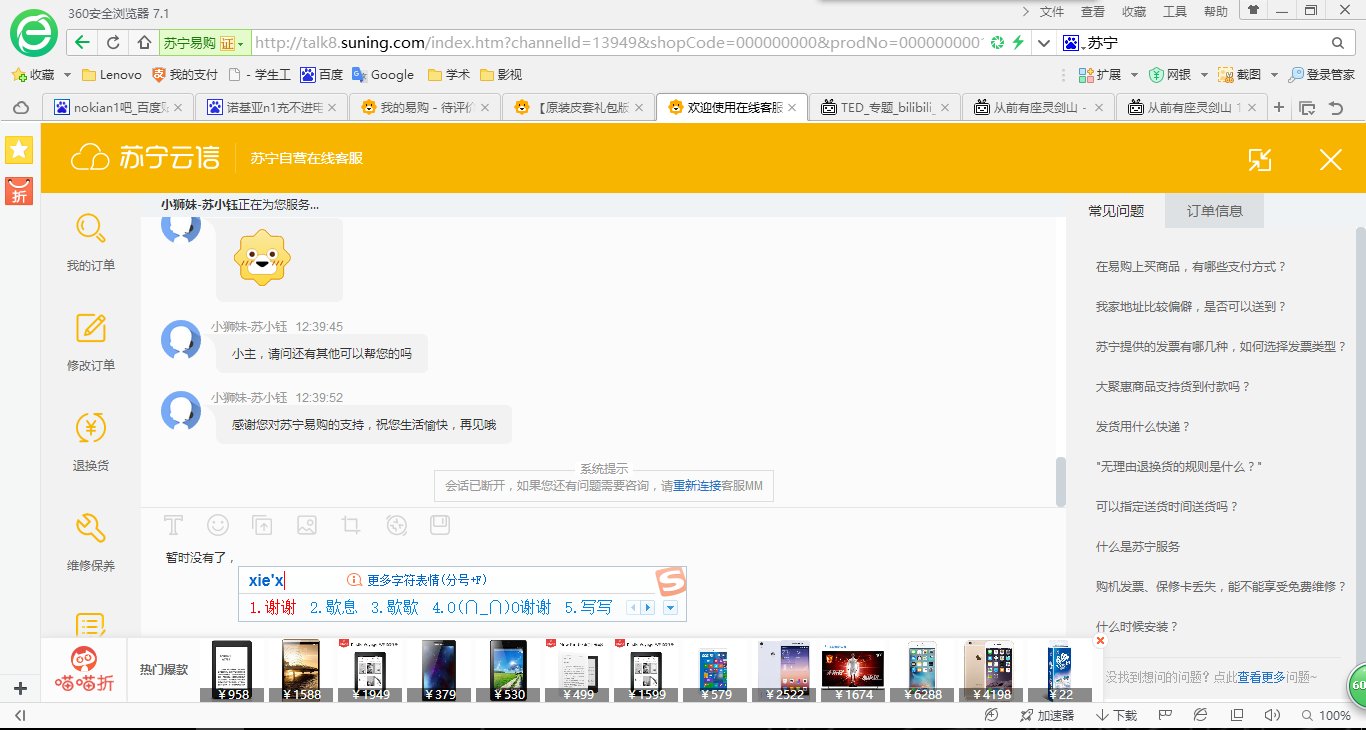Expand the 收藏 bookmarks dropdown arrow
Image resolution: width=1366 pixels, height=730 pixels.
click(67, 75)
